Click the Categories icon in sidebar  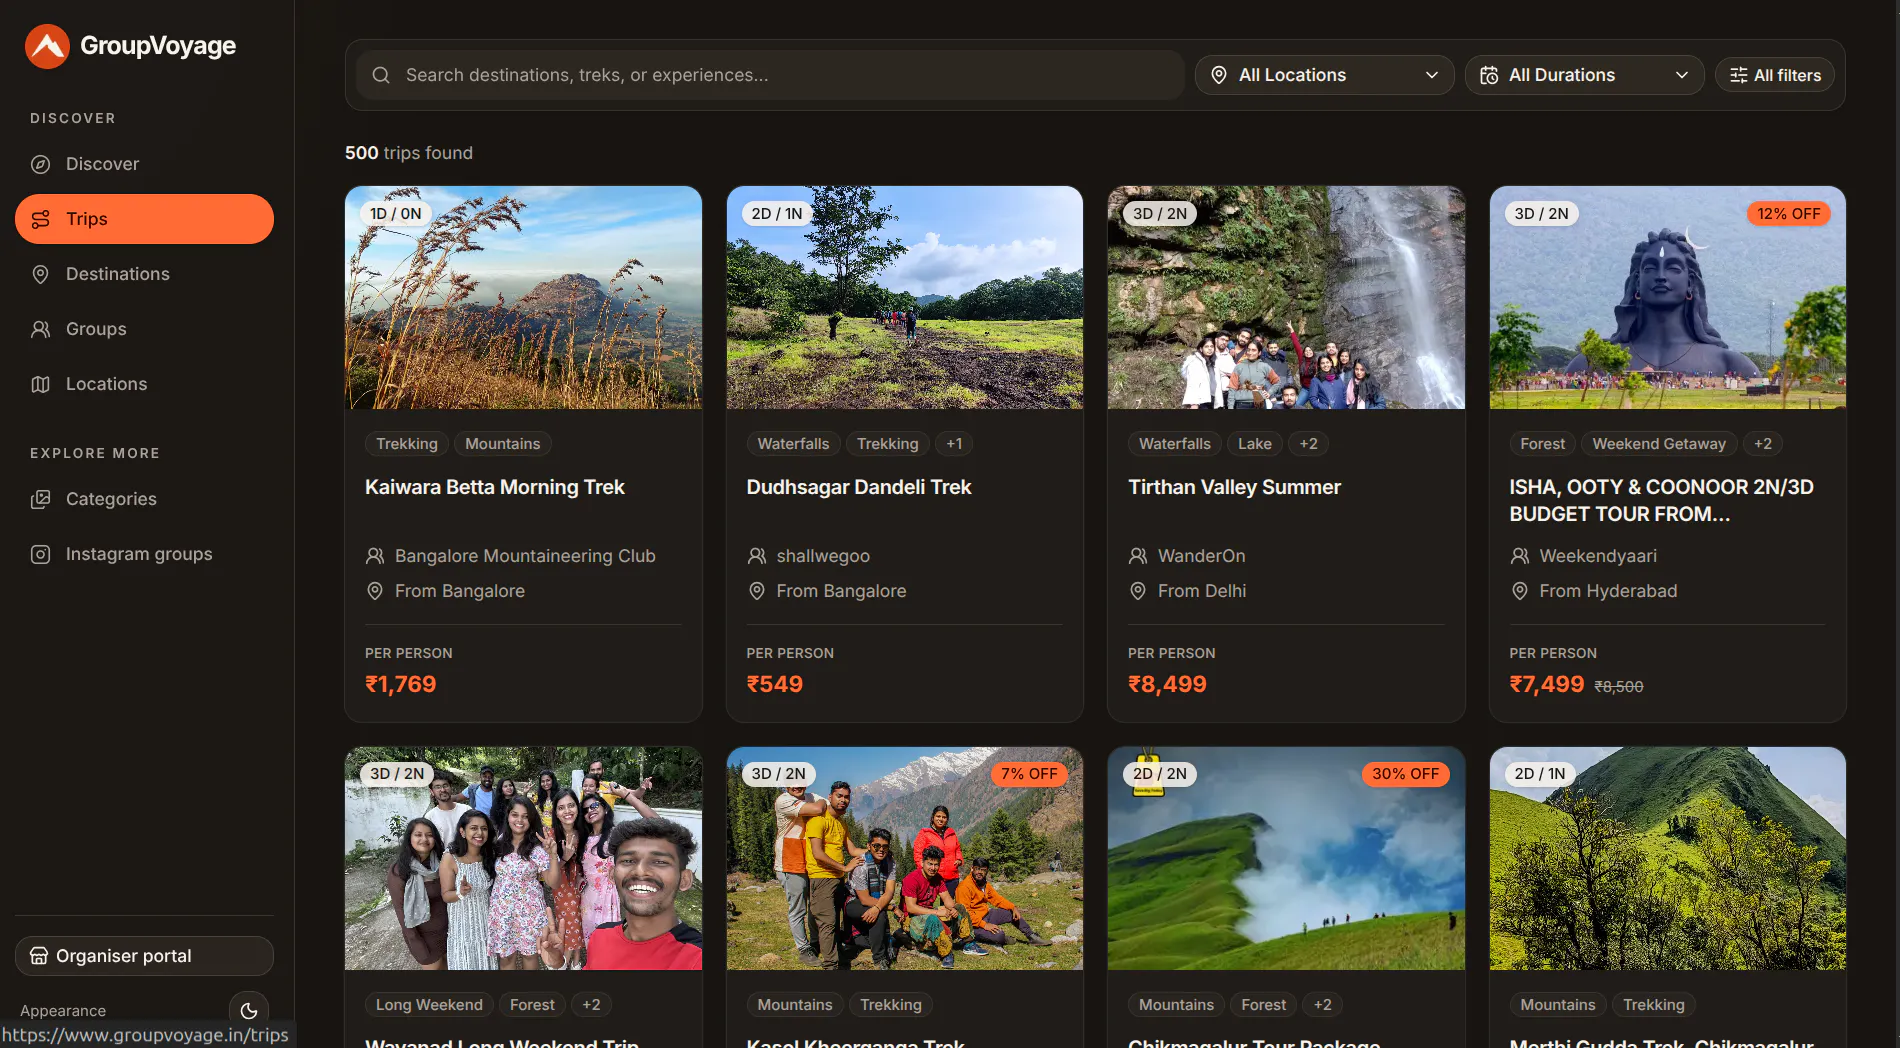point(41,499)
